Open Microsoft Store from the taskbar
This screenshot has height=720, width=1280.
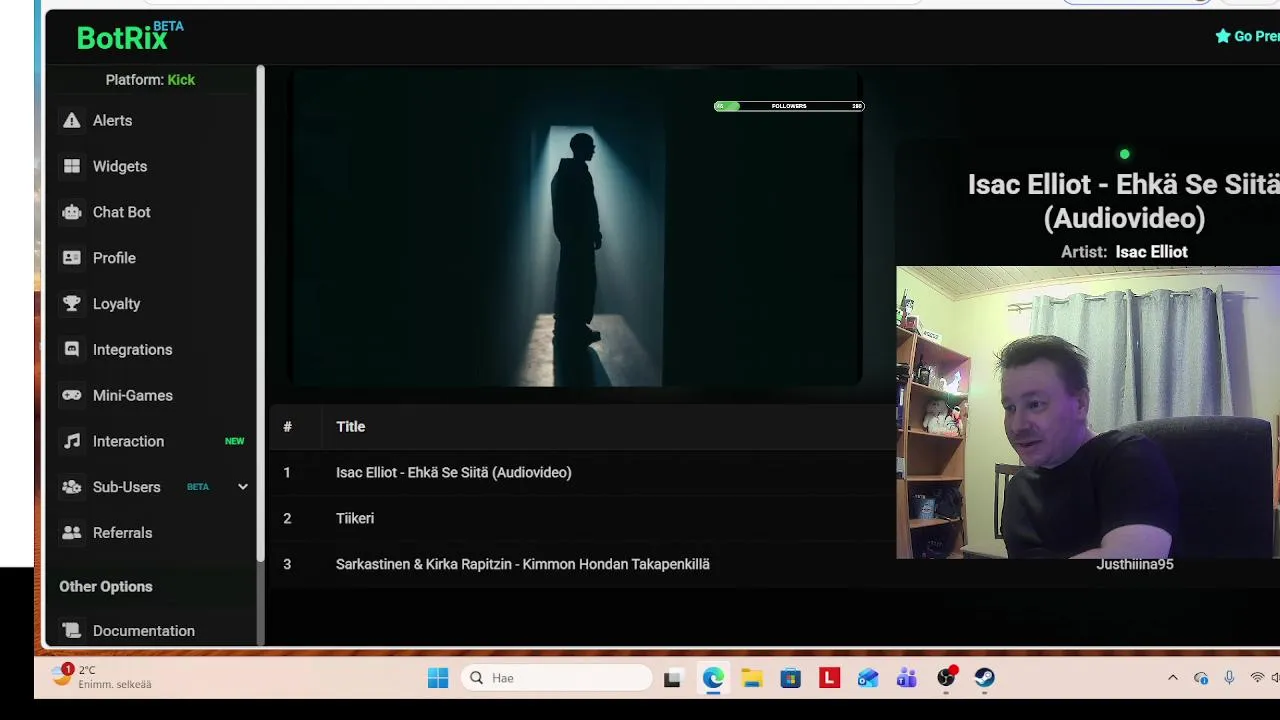[791, 678]
